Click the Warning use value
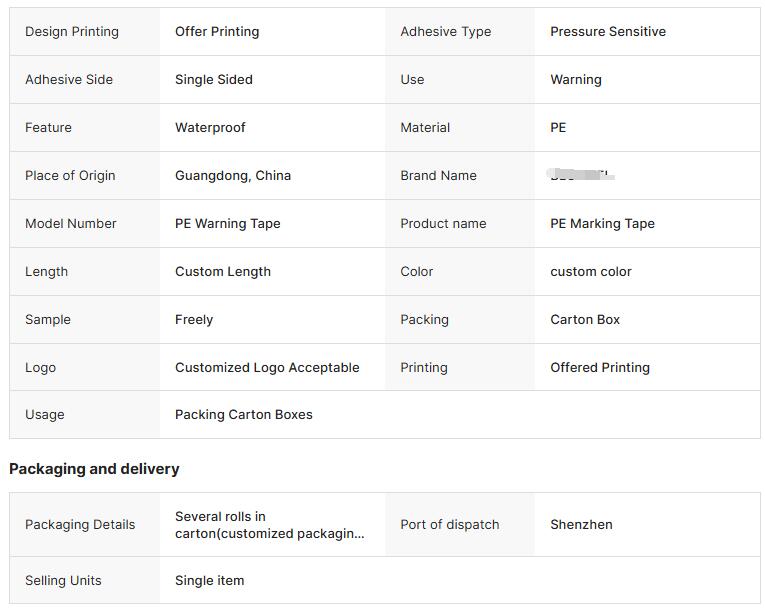 coord(576,80)
